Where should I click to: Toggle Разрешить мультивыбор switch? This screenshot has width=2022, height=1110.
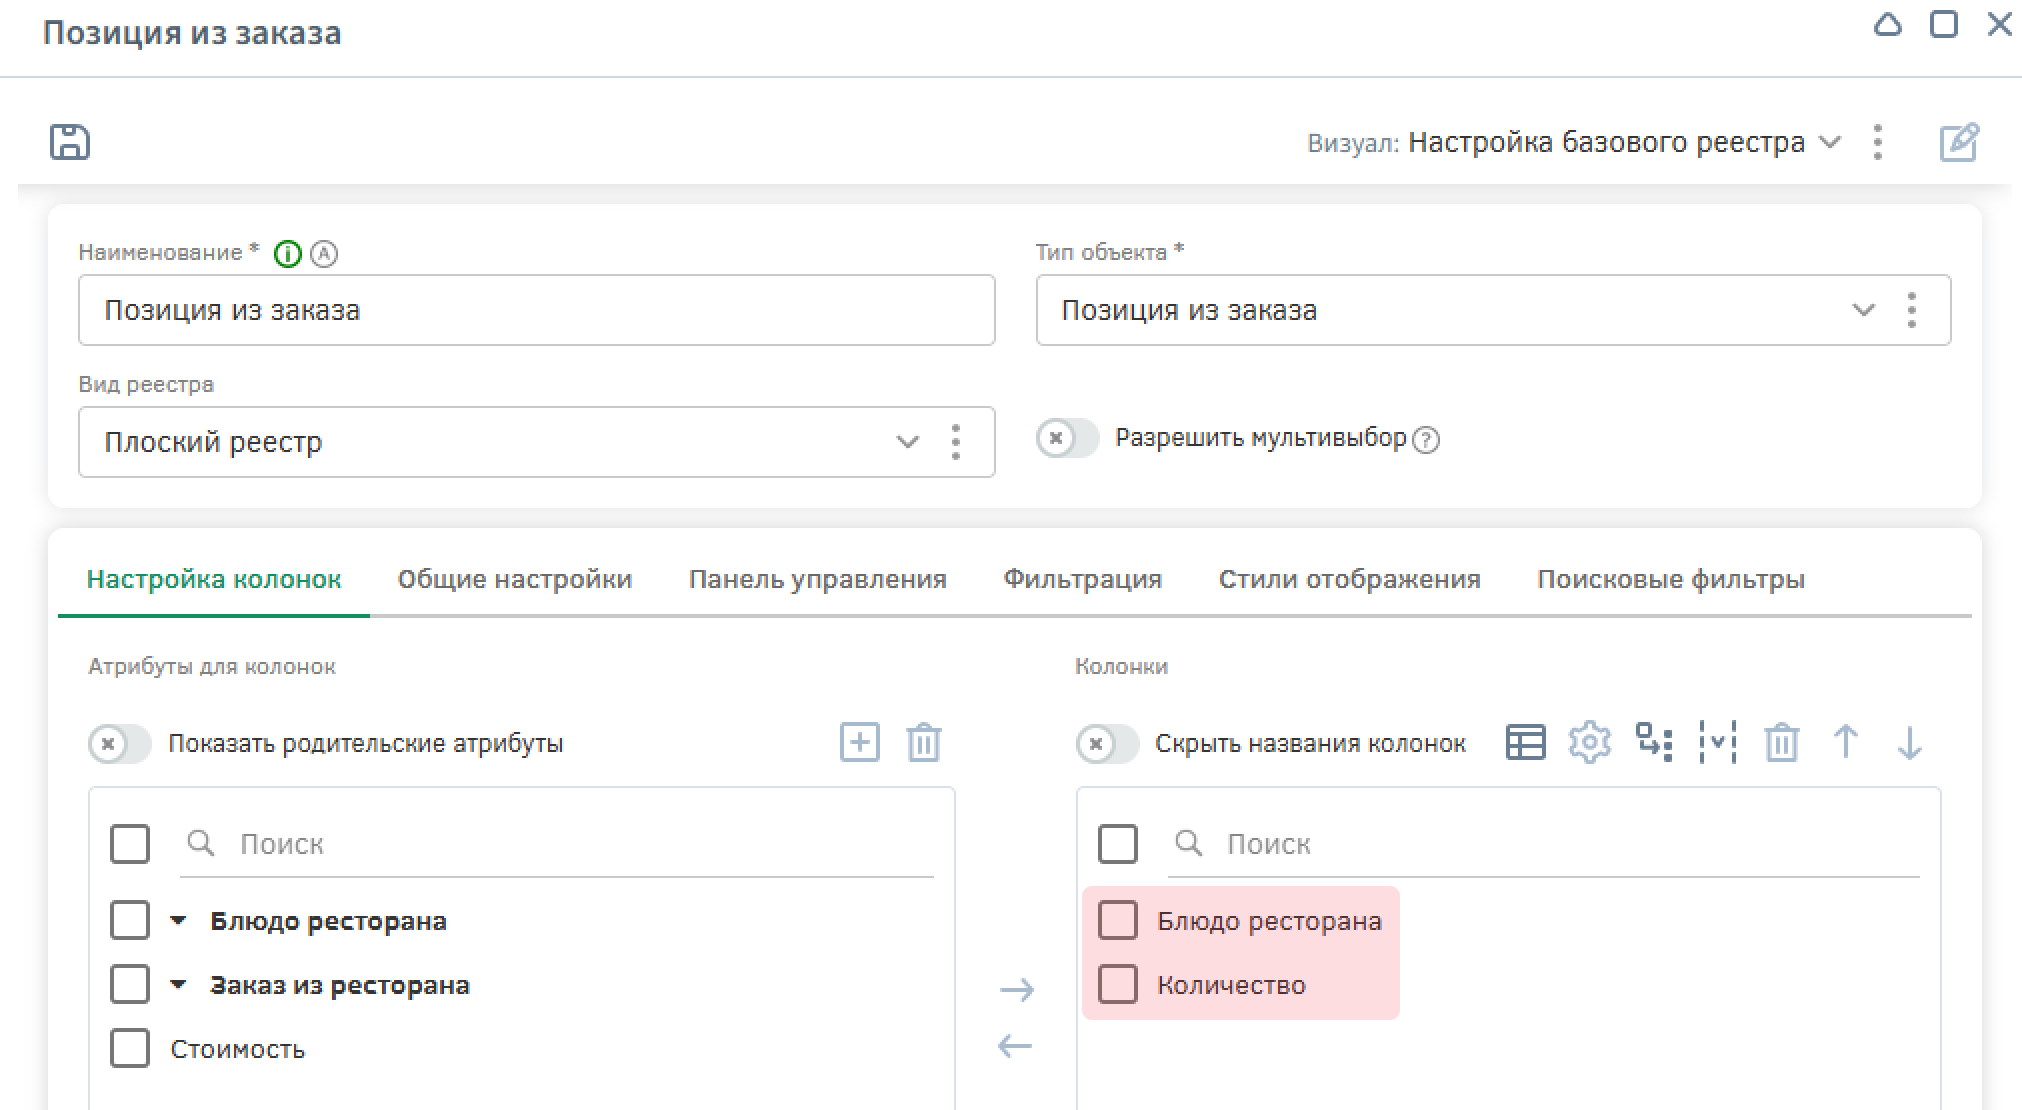point(1066,438)
